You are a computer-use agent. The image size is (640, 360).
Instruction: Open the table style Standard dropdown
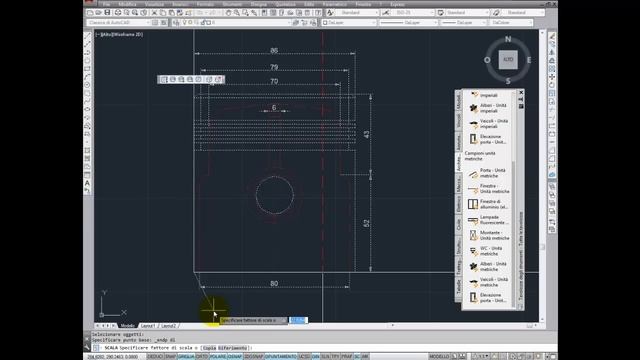[x=467, y=13]
